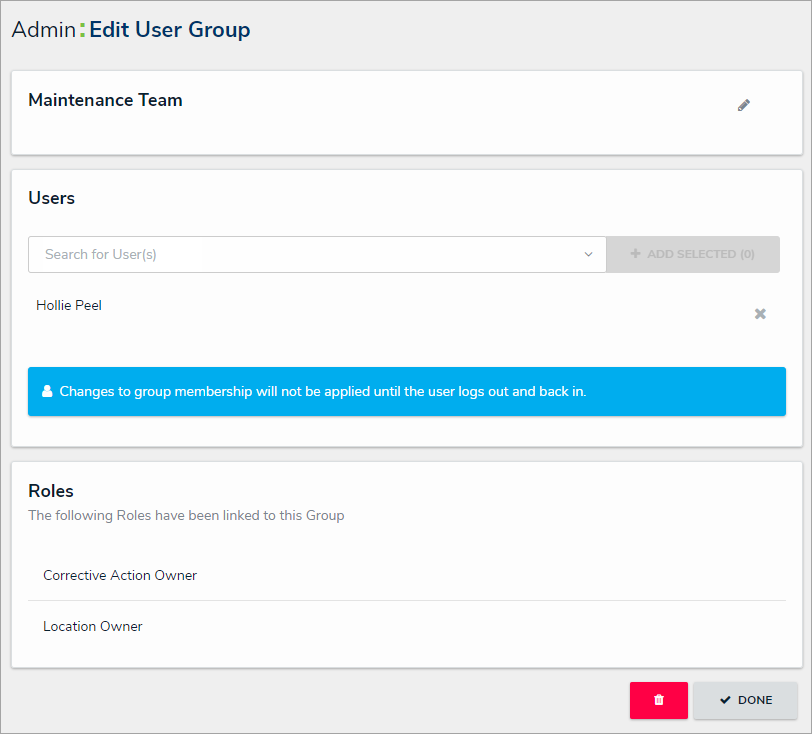Remove Hollie Peel using the X icon

click(x=760, y=314)
